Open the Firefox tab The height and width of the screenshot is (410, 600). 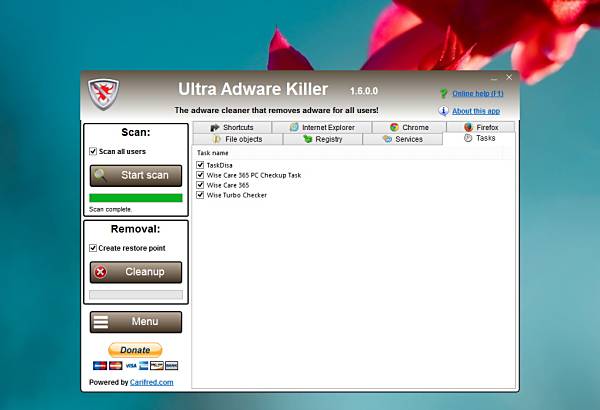(x=481, y=127)
